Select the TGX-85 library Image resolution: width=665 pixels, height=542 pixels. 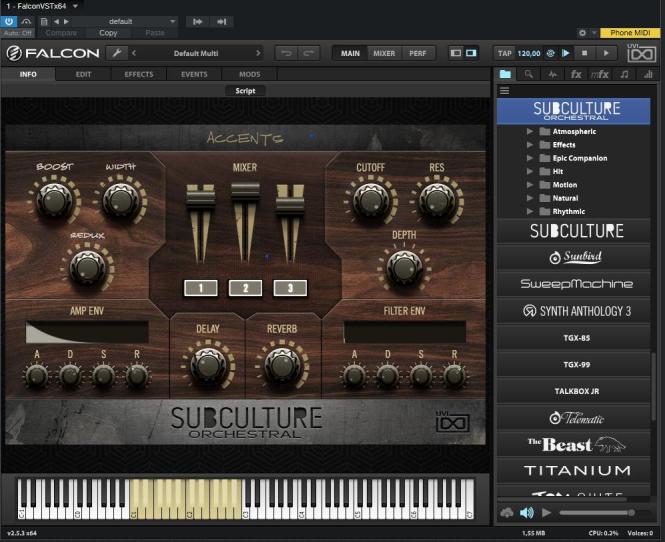pos(573,338)
